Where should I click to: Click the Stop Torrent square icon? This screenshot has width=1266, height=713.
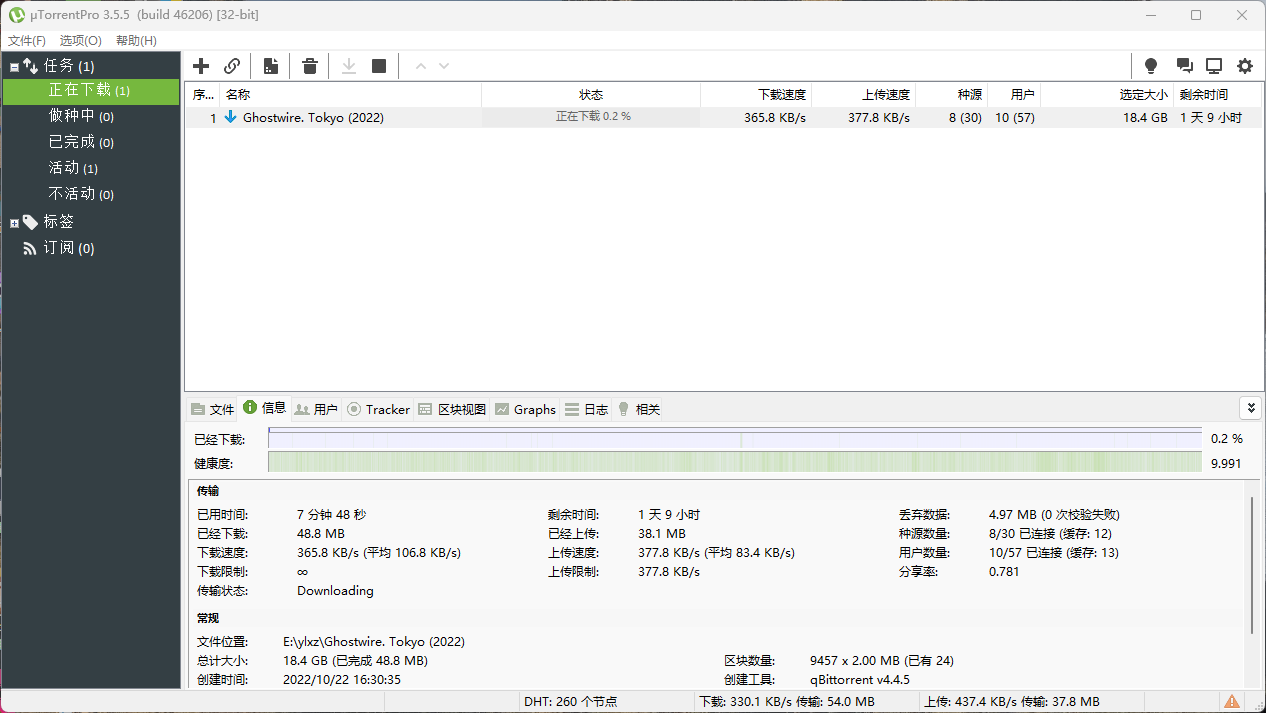click(x=379, y=66)
